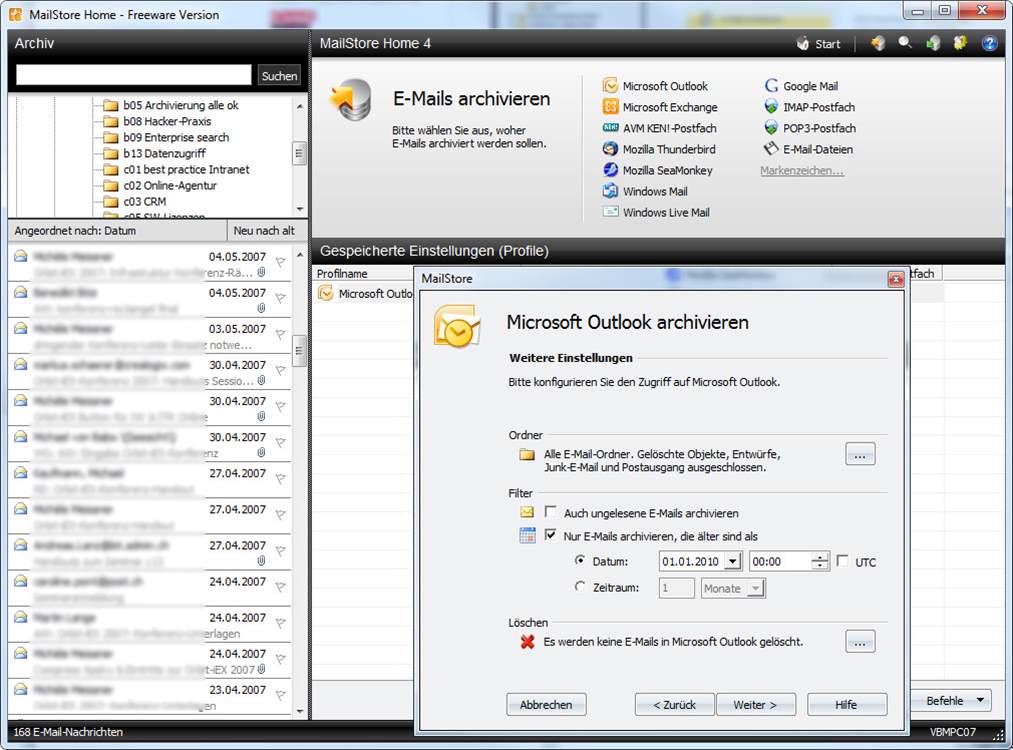The image size is (1013, 750).
Task: Click the Weiter > button
Action: click(755, 705)
